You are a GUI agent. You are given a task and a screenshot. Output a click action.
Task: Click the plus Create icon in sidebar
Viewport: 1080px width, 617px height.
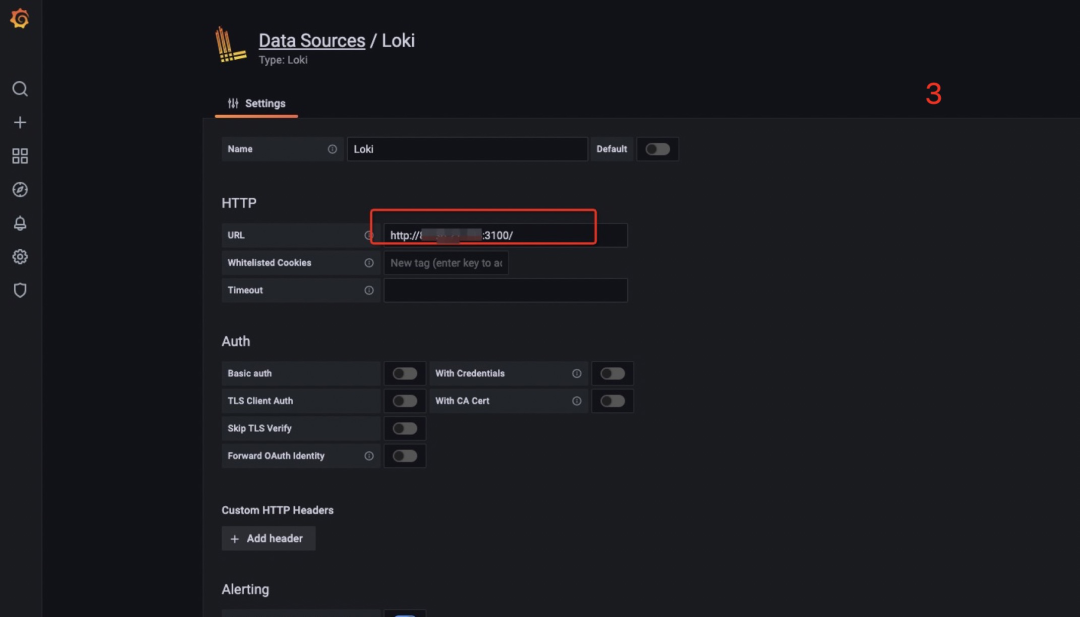coord(20,122)
